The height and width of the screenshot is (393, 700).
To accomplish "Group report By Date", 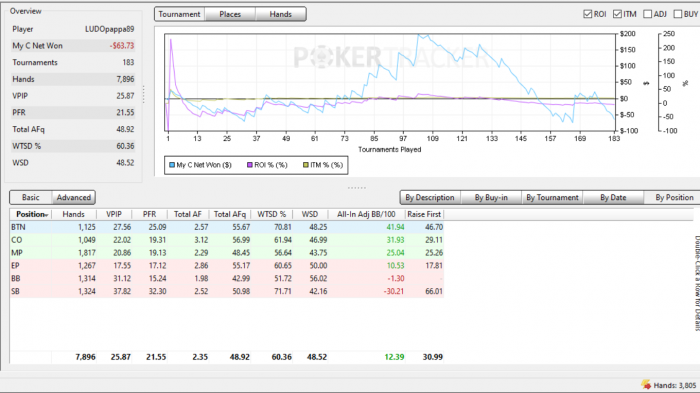I will pos(613,197).
